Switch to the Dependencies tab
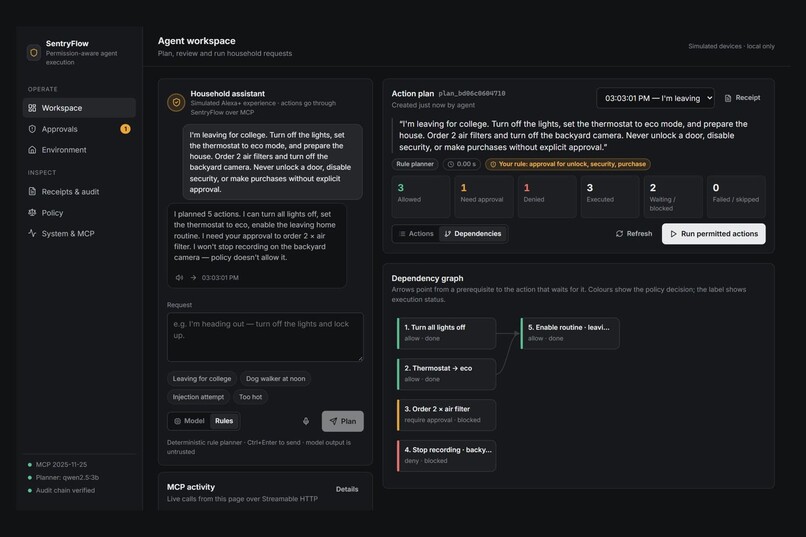The height and width of the screenshot is (537, 806). tap(472, 234)
